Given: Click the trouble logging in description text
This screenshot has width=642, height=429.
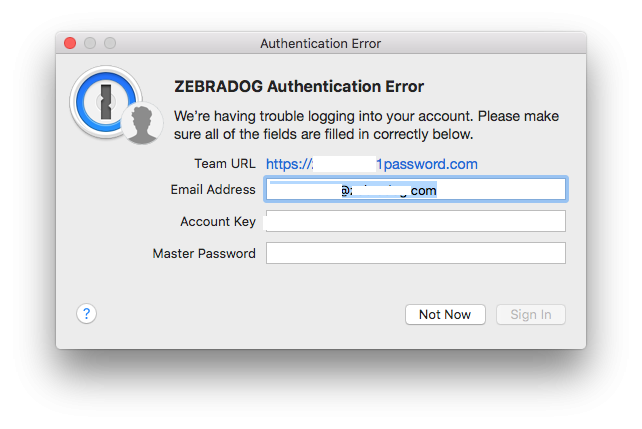Looking at the screenshot, I should pyautogui.click(x=366, y=125).
